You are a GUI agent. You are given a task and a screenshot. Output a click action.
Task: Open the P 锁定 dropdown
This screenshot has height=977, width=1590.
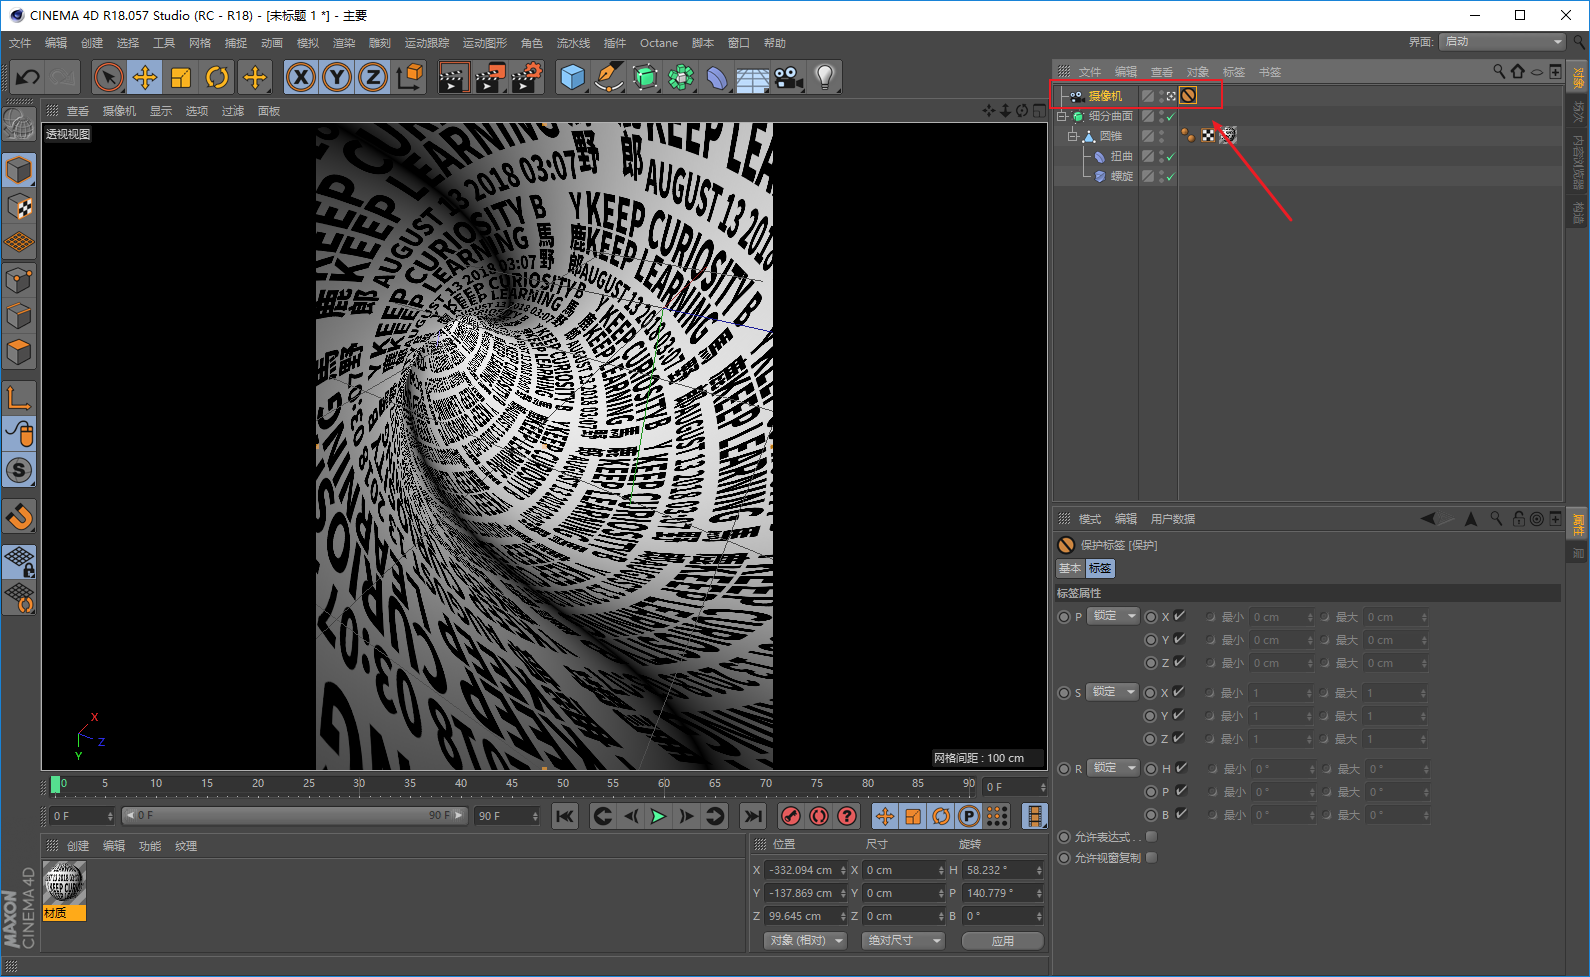[1113, 616]
